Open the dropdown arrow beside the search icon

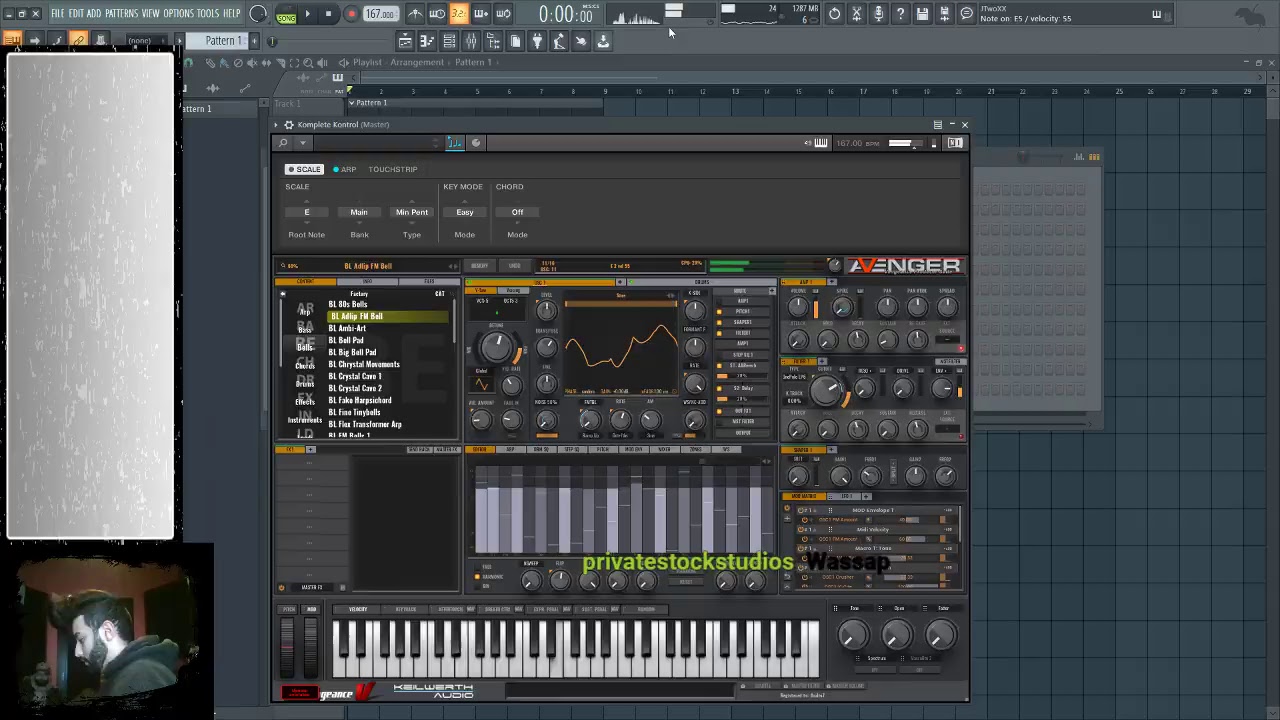[x=302, y=143]
